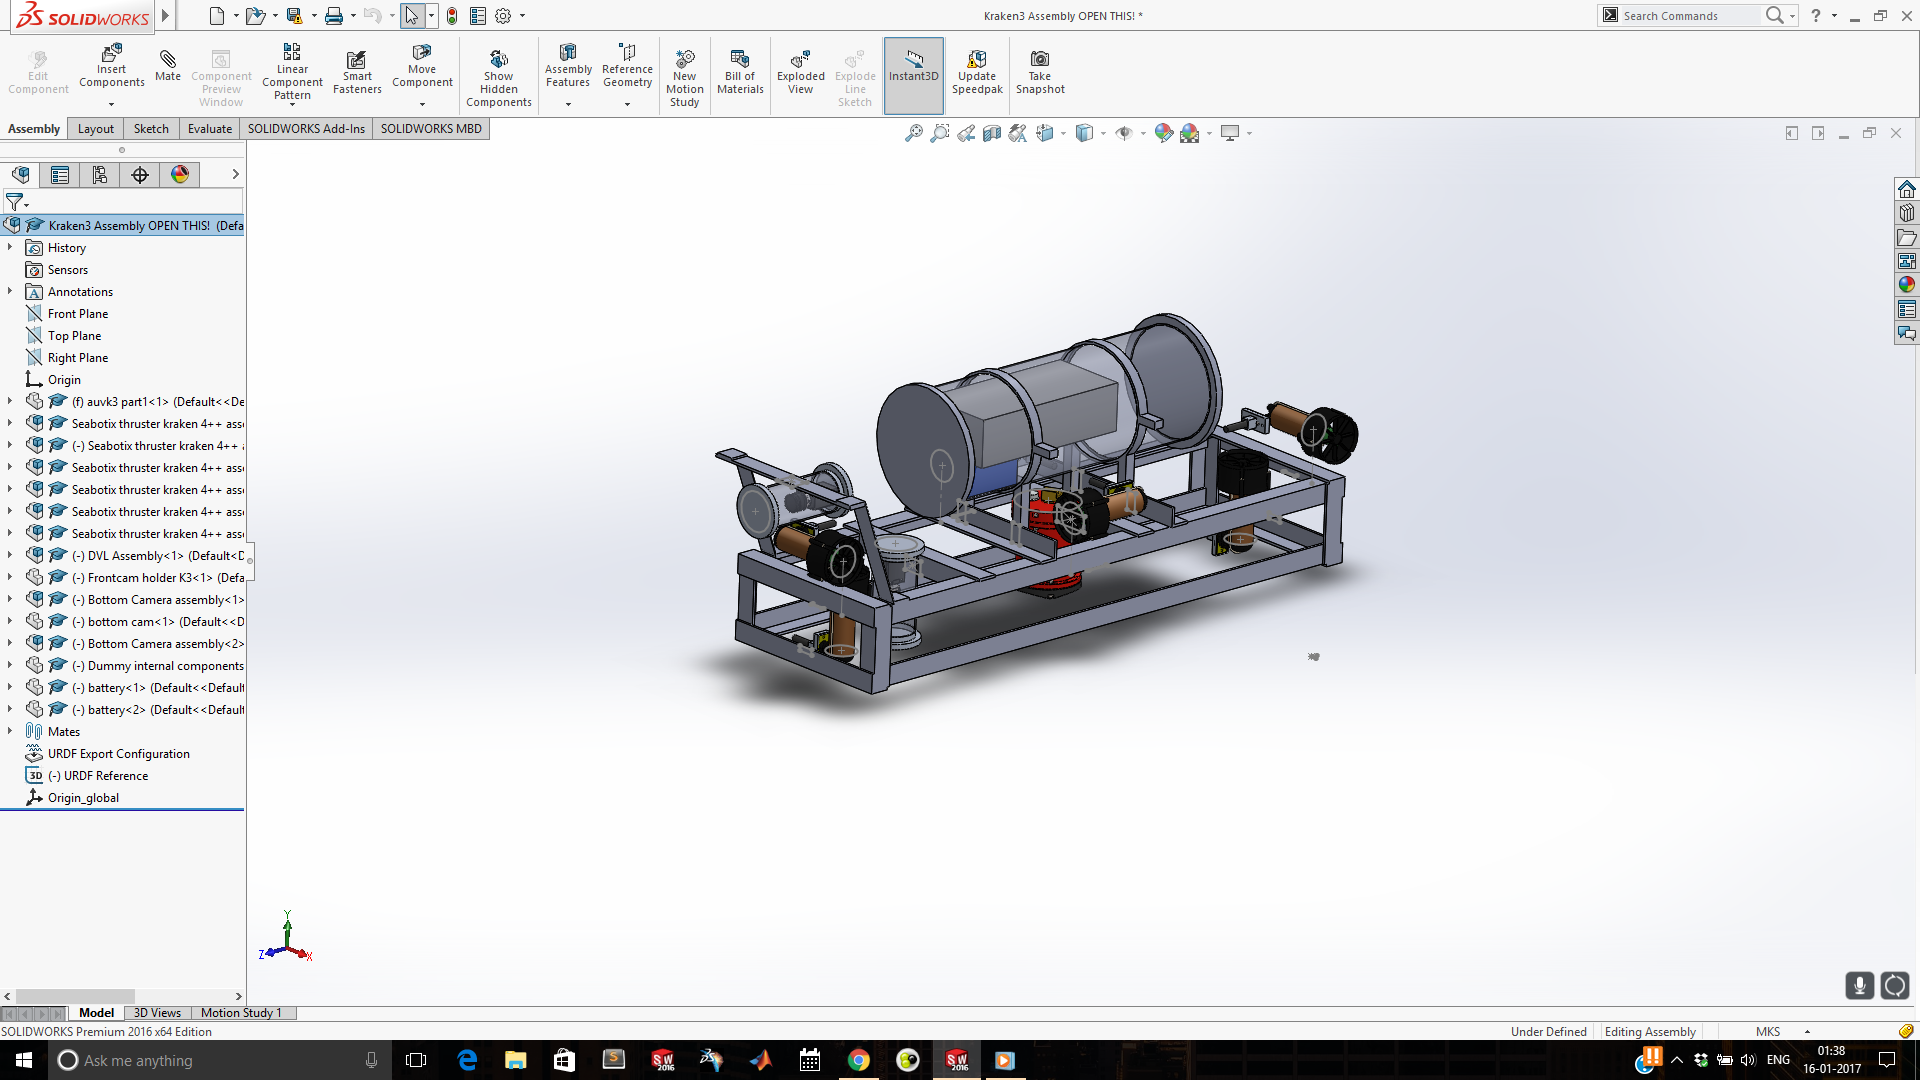Expand auvk3 part1<1> component node
This screenshot has height=1080, width=1920.
tap(10, 401)
